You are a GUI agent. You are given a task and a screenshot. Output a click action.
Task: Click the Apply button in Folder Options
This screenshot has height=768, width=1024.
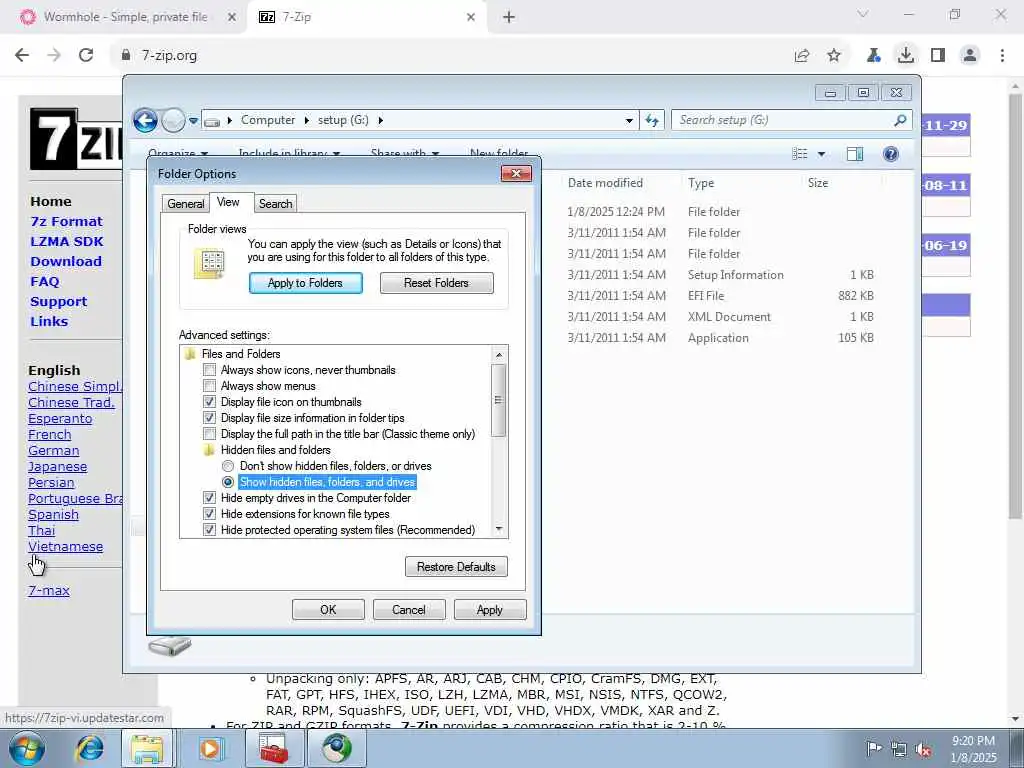(490, 610)
